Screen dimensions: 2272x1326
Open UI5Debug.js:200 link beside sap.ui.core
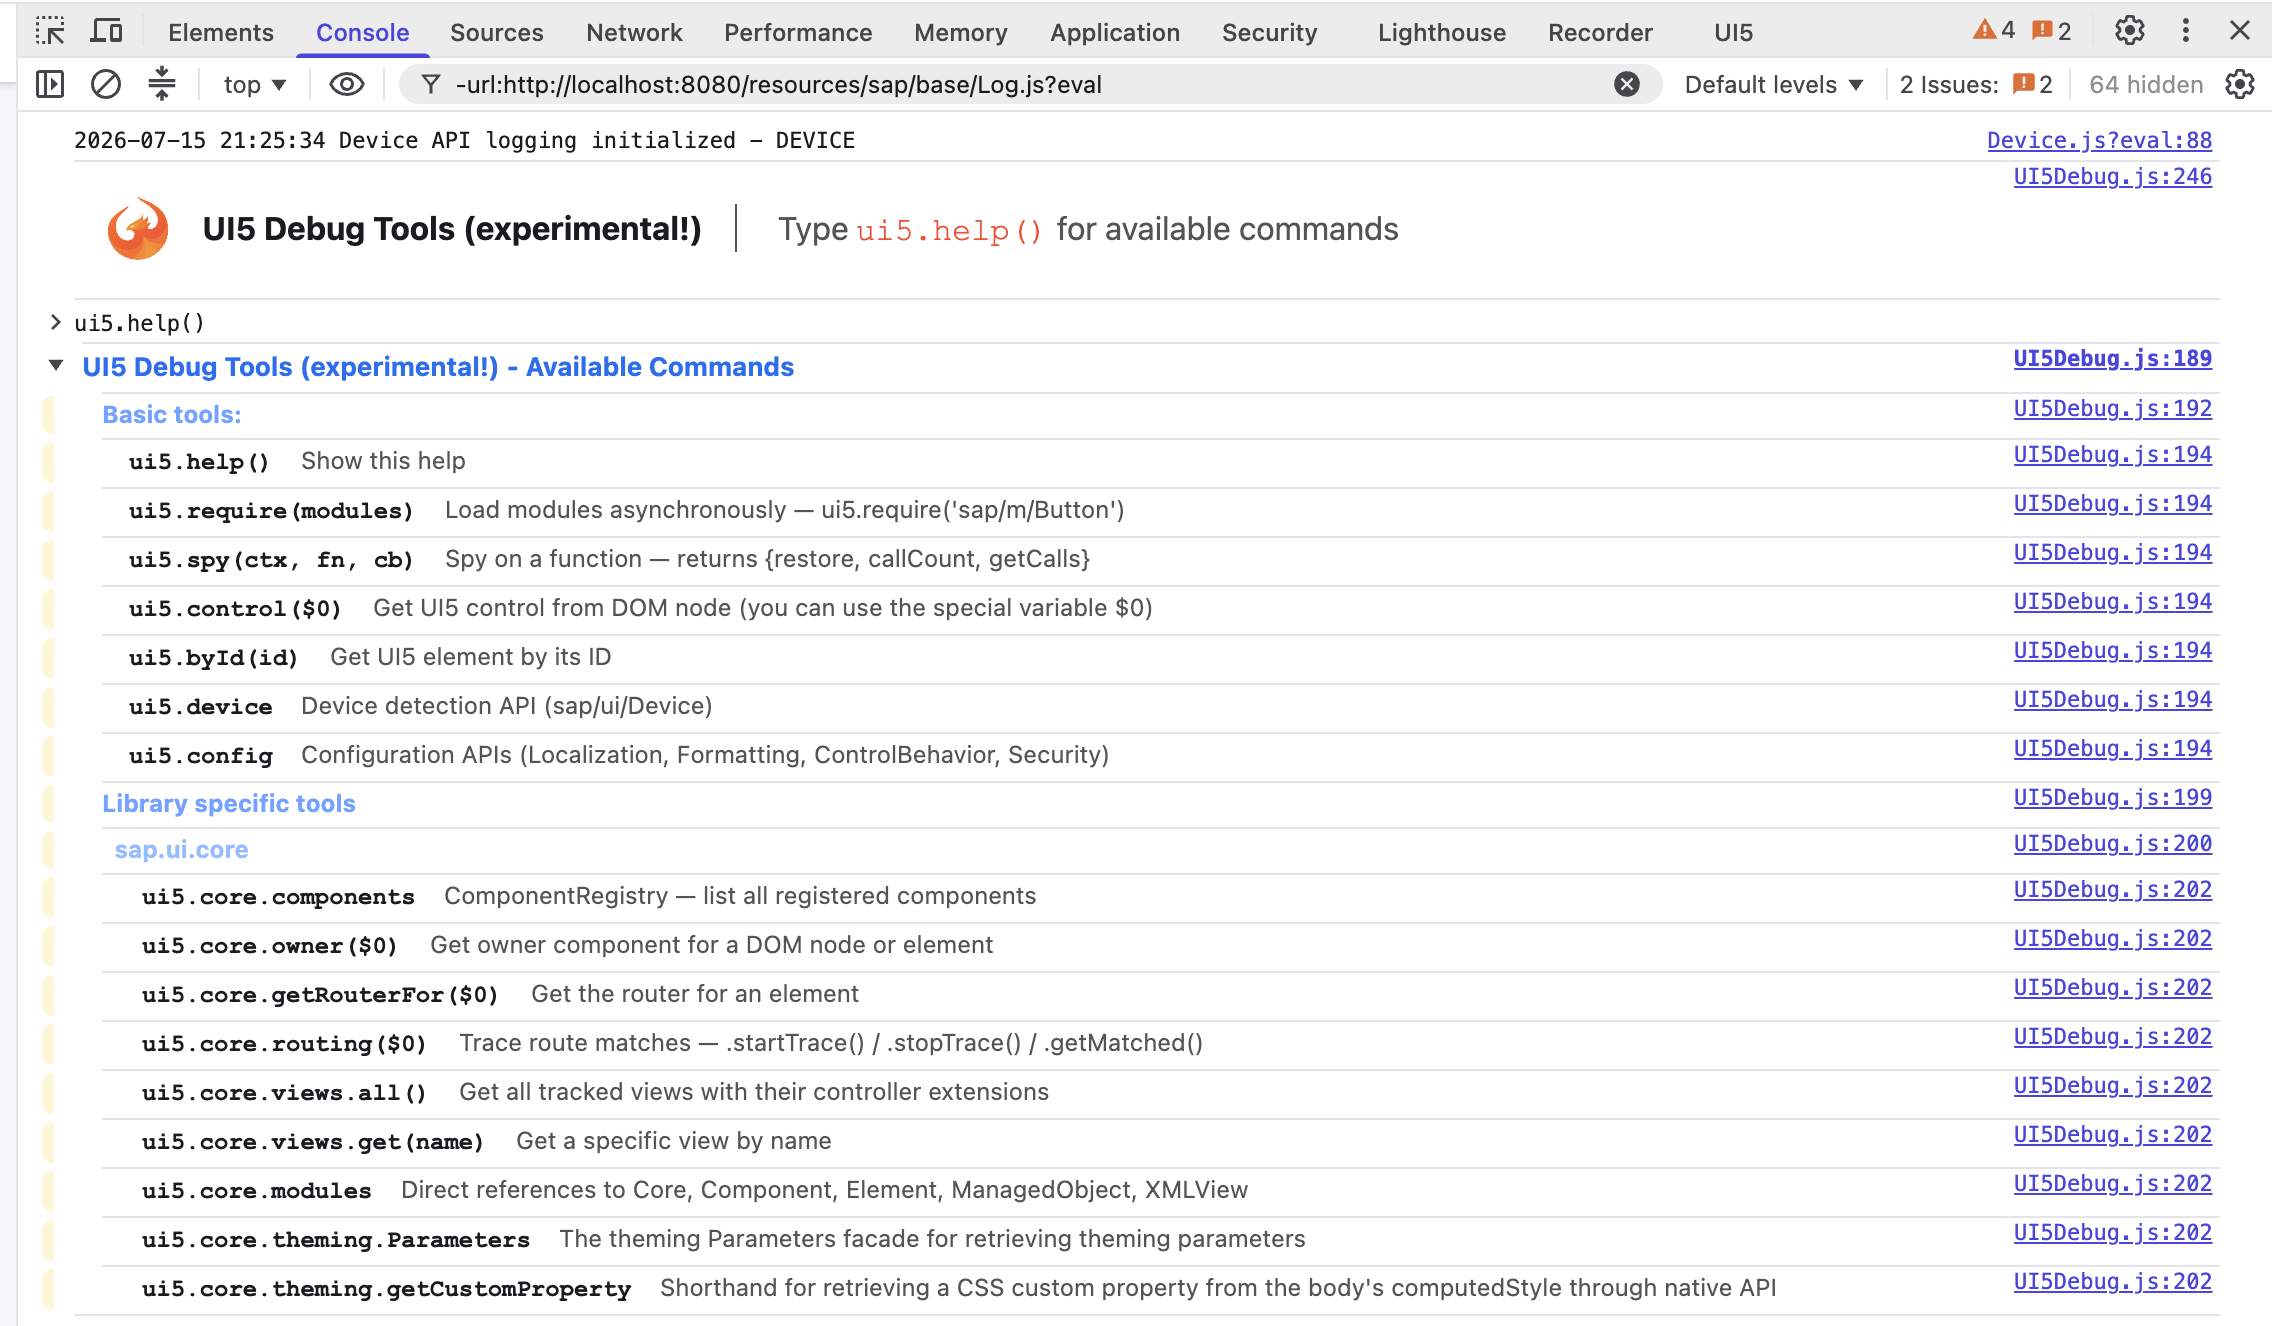pyautogui.click(x=2112, y=843)
